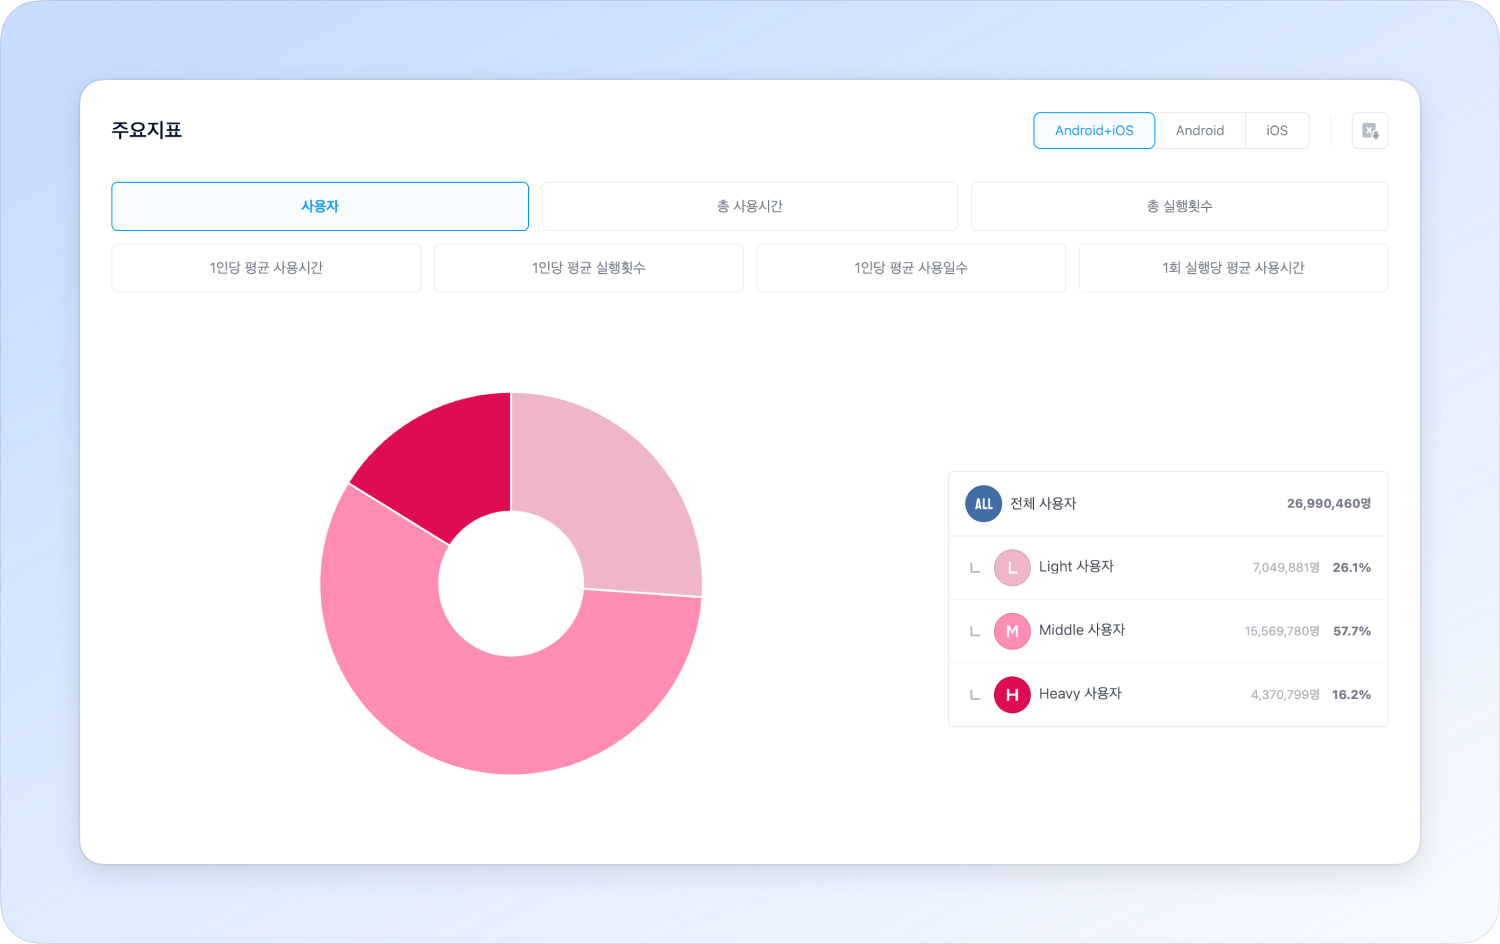1500x944 pixels.
Task: Select Android+iOS platform filter
Action: click(1094, 131)
